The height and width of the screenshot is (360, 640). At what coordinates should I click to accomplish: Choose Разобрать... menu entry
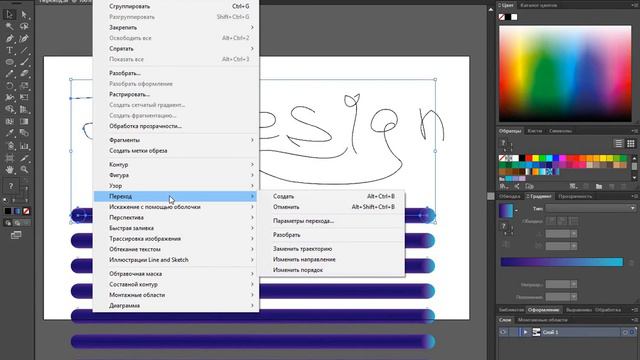pyautogui.click(x=176, y=73)
